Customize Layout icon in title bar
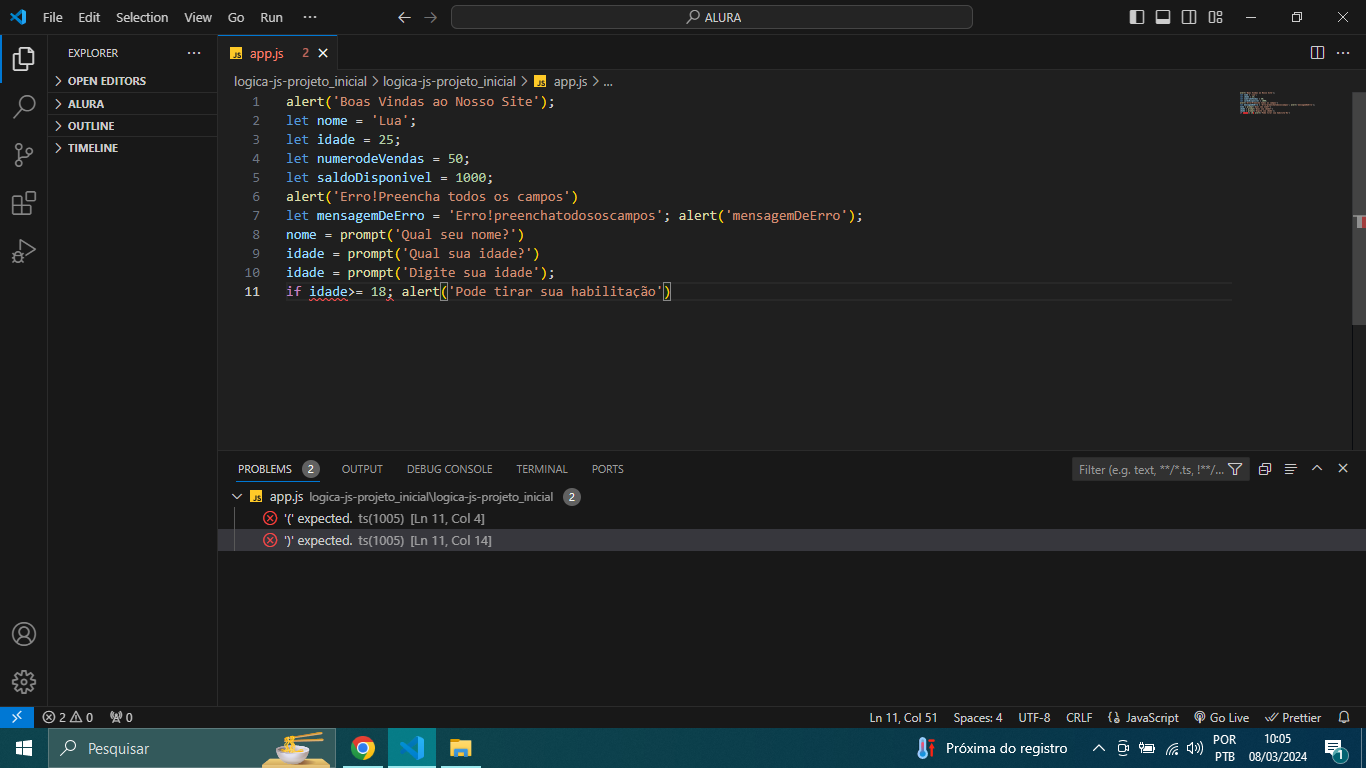Image resolution: width=1366 pixels, height=768 pixels. (x=1215, y=17)
